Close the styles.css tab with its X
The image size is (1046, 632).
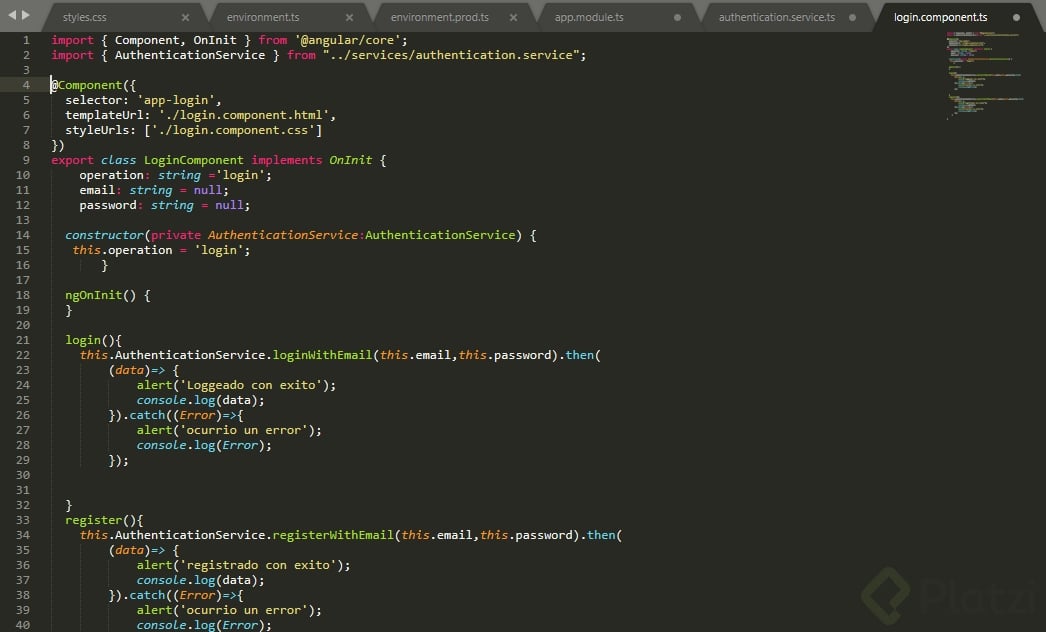(186, 17)
